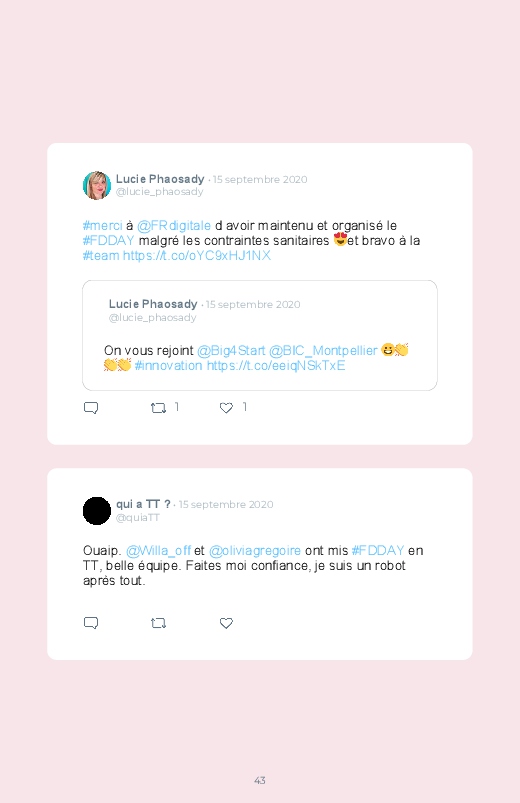Open the @Big4Start mention
520x803 pixels.
(x=231, y=350)
